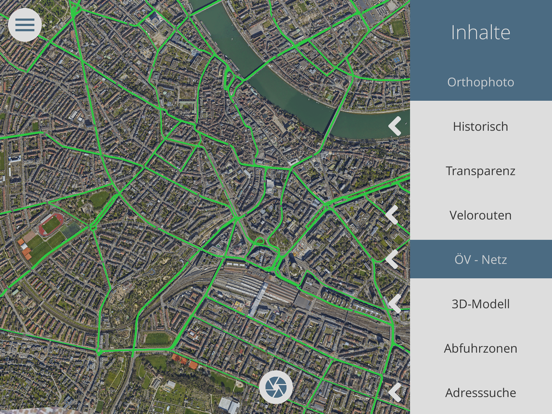Expand the chevron beside Historisch
552x414 pixels.
click(x=395, y=126)
